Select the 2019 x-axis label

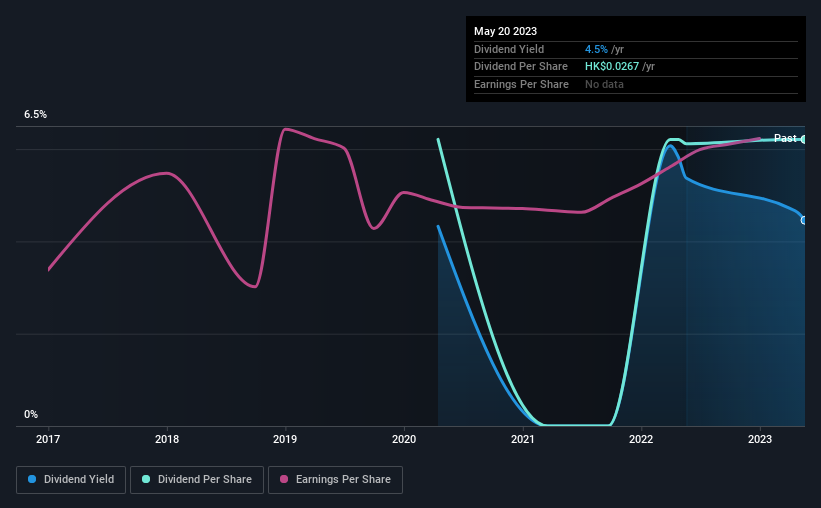pyautogui.click(x=285, y=439)
